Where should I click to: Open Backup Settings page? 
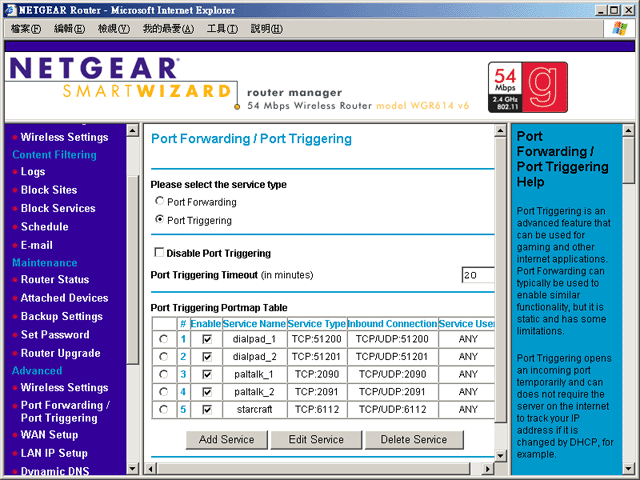click(x=62, y=316)
